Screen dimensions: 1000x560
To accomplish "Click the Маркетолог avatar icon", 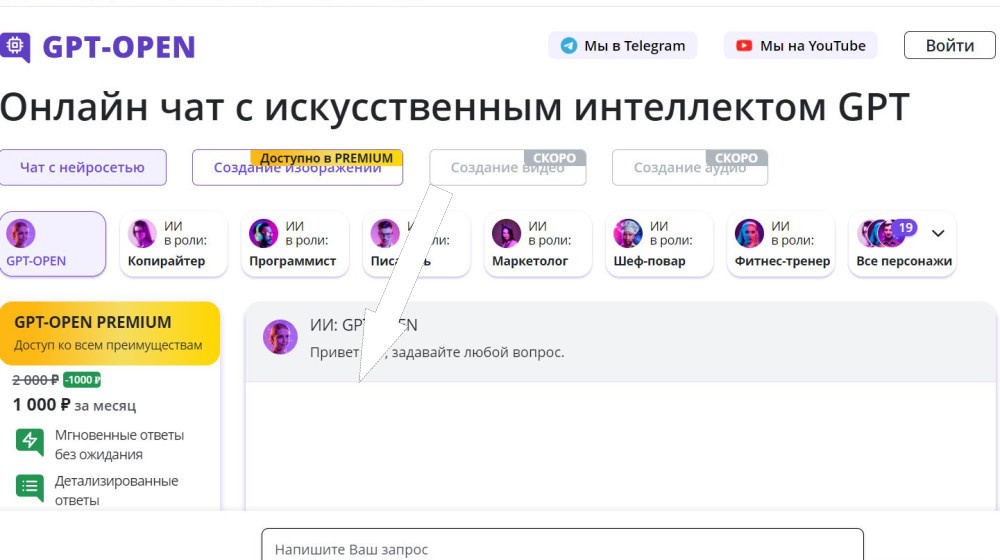I will pyautogui.click(x=506, y=233).
